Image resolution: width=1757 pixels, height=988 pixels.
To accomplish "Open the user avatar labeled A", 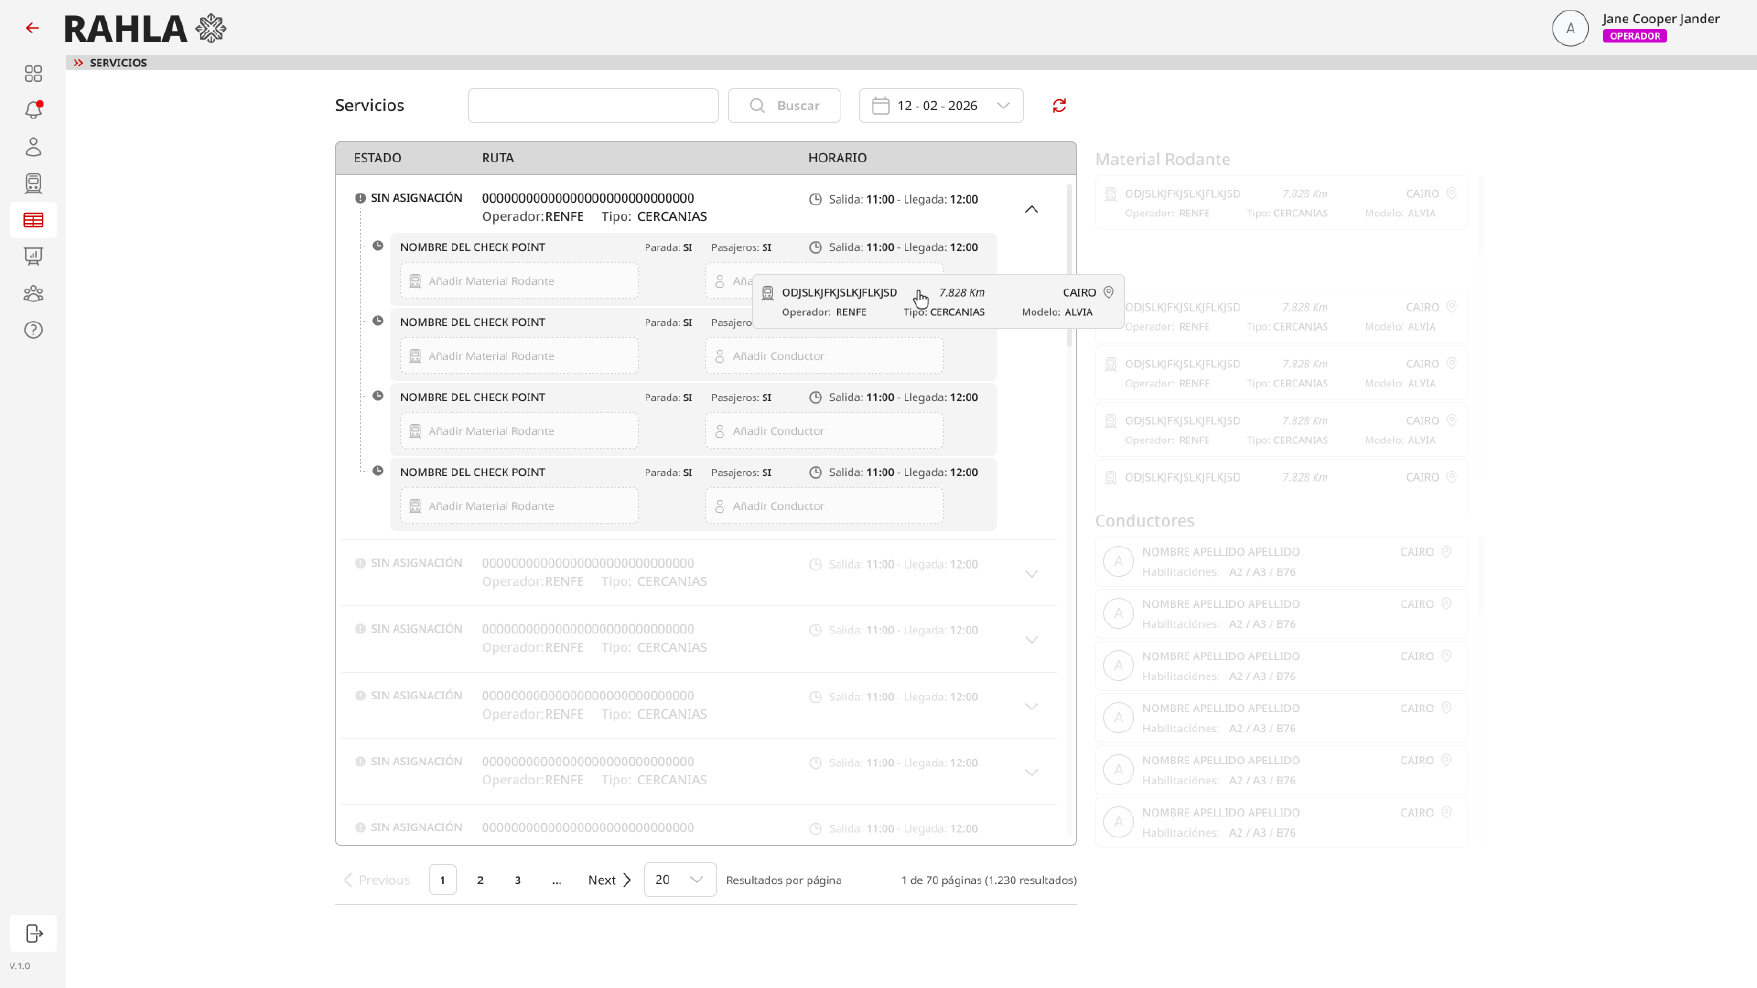I will 1570,28.
